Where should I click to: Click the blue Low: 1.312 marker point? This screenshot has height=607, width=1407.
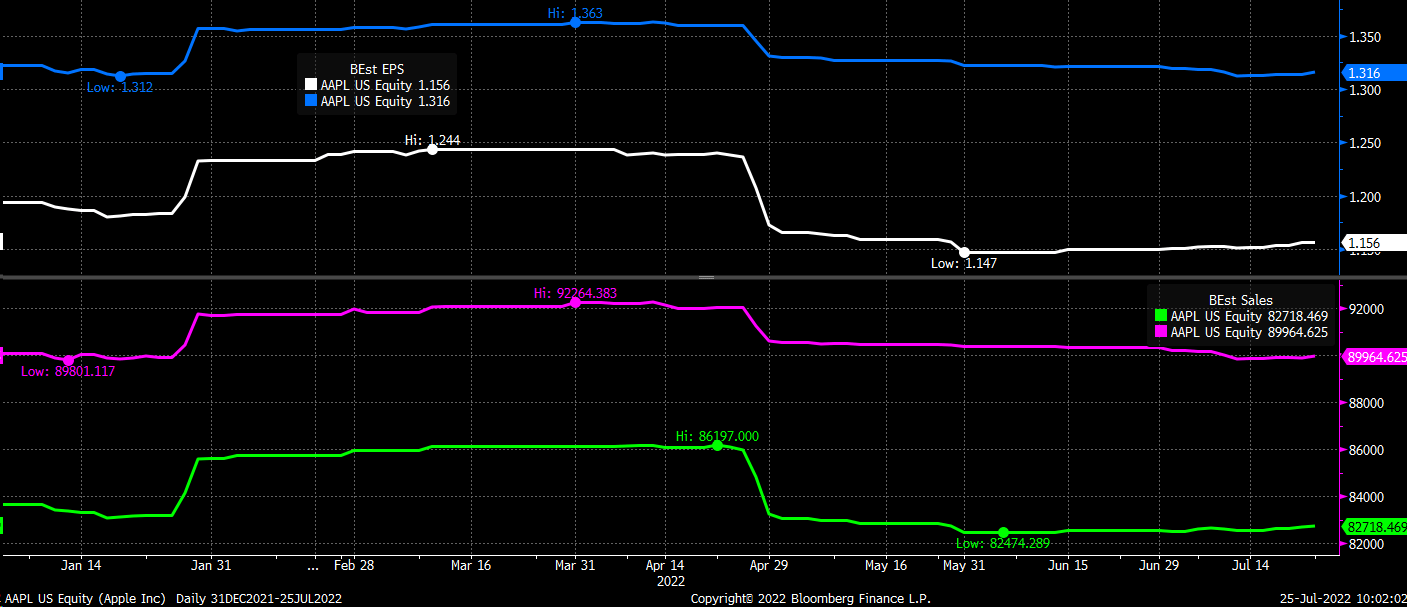(x=120, y=76)
